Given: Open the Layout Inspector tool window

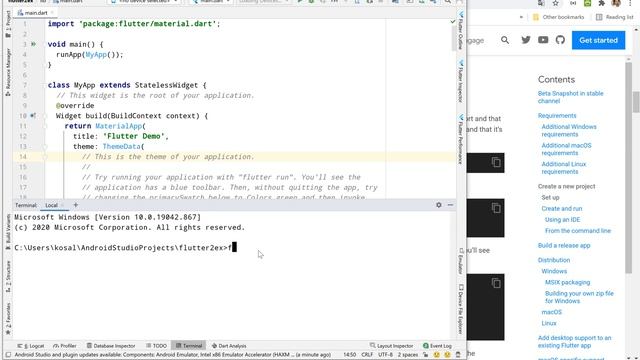Looking at the screenshot, I should (x=391, y=346).
